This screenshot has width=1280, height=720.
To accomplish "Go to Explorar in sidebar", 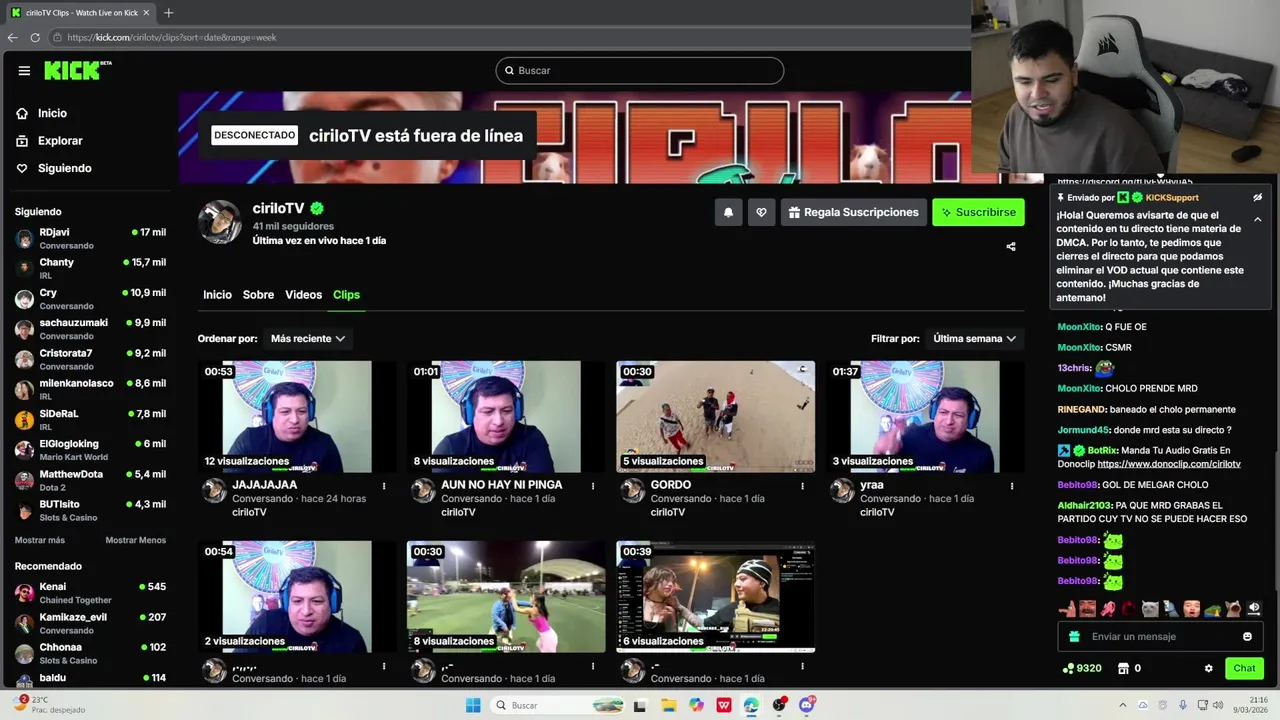I will pos(60,141).
